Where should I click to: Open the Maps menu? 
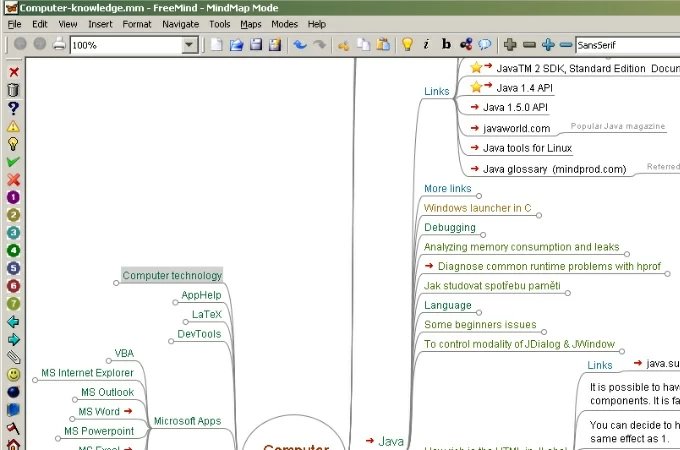click(x=251, y=24)
